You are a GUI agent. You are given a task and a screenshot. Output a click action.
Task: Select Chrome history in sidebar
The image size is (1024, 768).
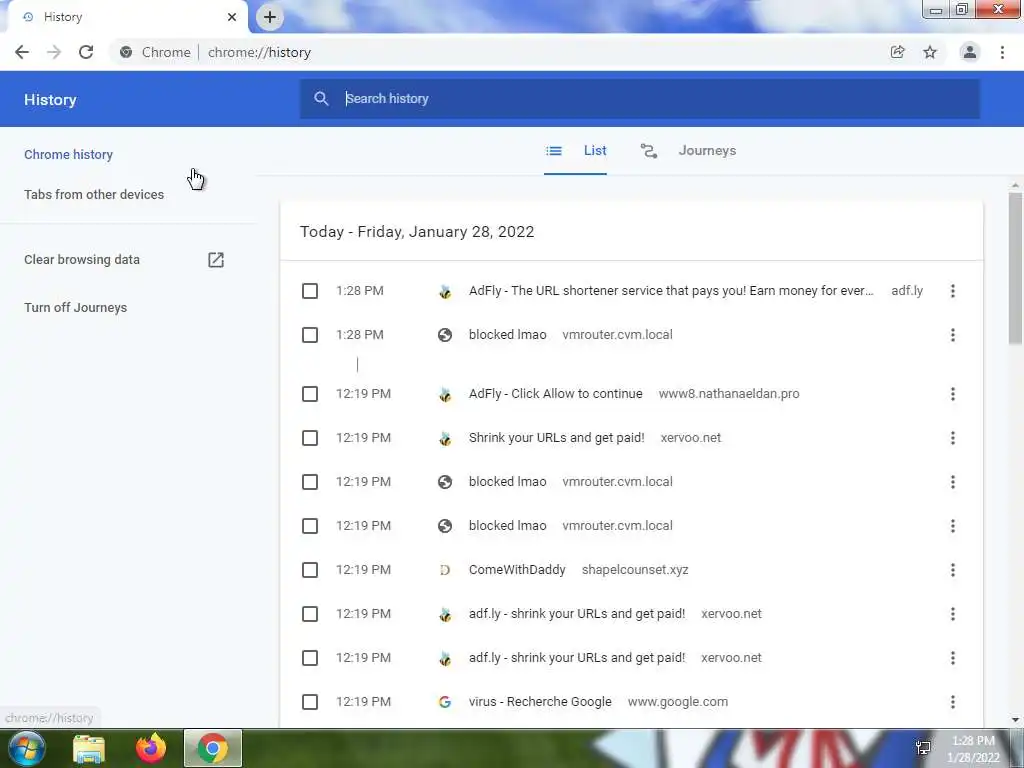coord(69,155)
